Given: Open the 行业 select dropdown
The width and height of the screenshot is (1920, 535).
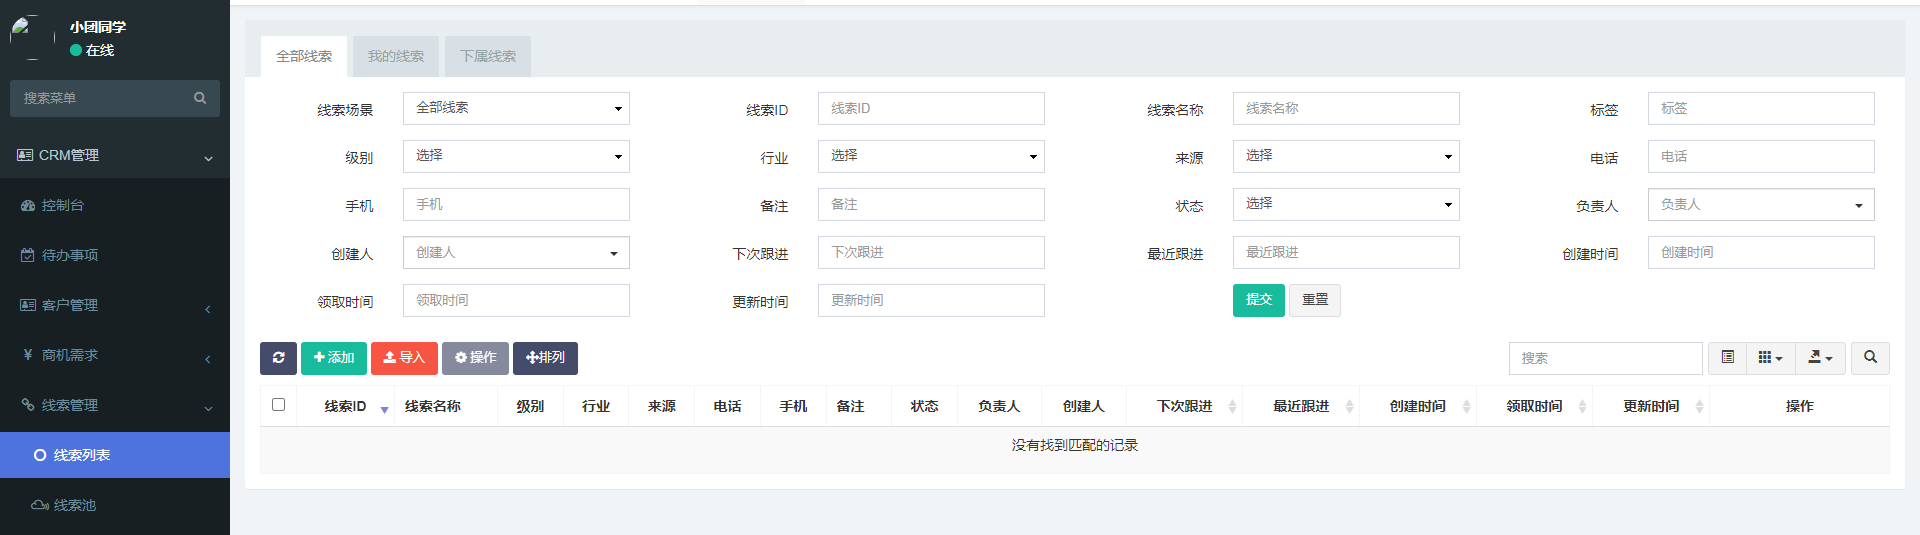Looking at the screenshot, I should pyautogui.click(x=931, y=156).
